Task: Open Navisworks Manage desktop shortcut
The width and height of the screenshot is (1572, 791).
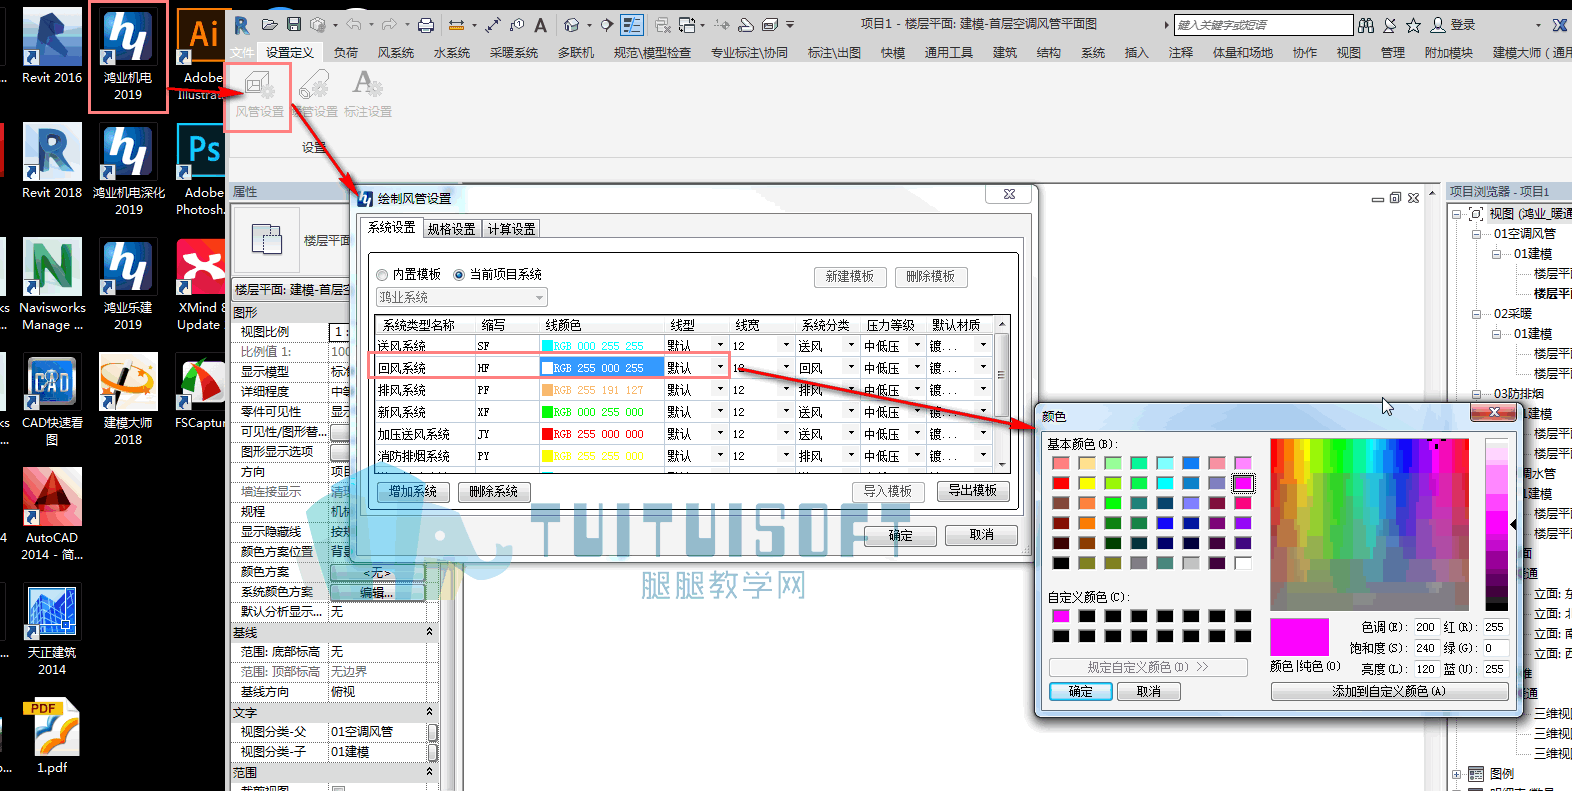Action: (52, 286)
